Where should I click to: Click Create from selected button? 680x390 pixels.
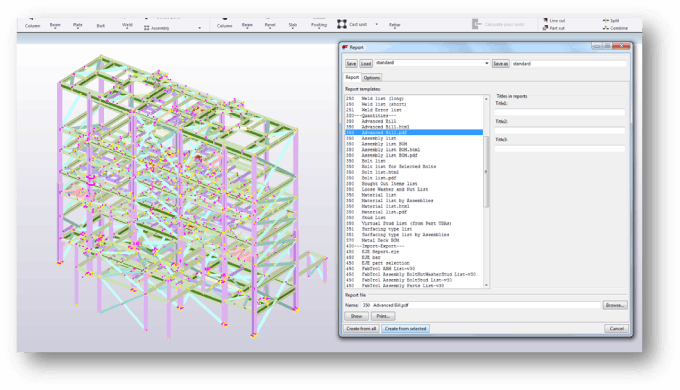405,328
